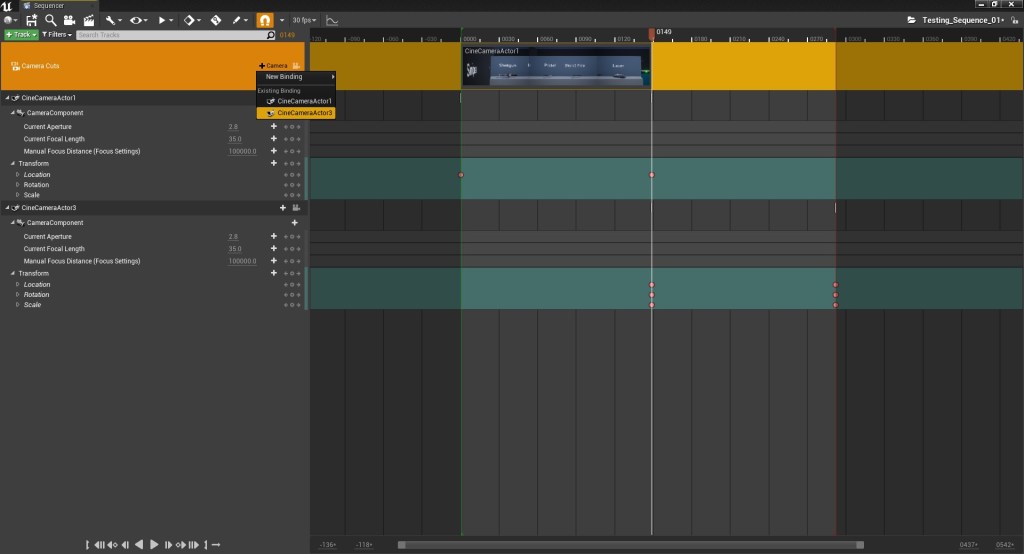Click the auto-key diamond icon in toolbar
This screenshot has width=1024, height=554.
pyautogui.click(x=189, y=20)
